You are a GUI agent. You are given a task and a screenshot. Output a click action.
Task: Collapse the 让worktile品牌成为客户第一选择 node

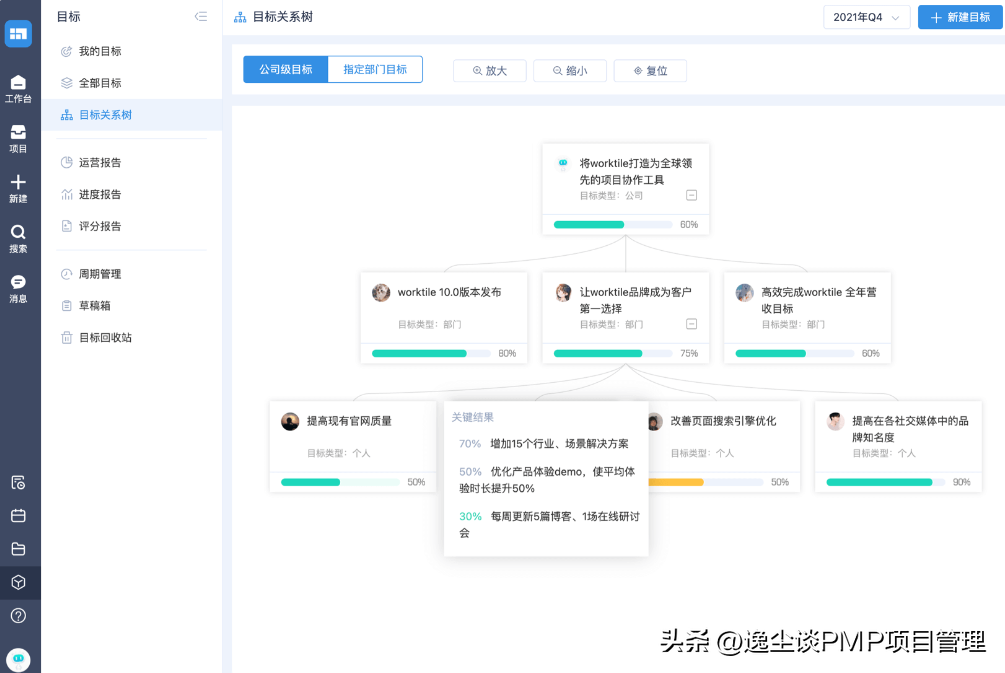[691, 324]
